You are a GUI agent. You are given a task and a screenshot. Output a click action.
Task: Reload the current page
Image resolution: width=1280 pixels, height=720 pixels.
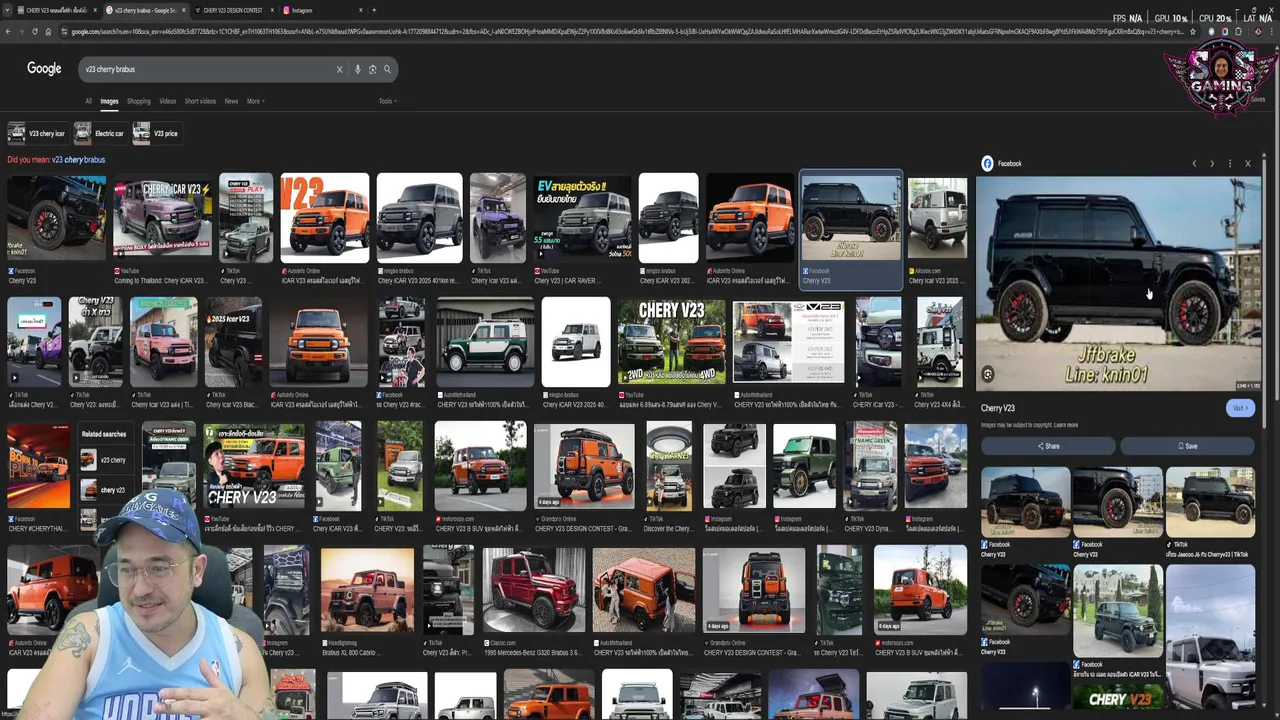tap(34, 31)
